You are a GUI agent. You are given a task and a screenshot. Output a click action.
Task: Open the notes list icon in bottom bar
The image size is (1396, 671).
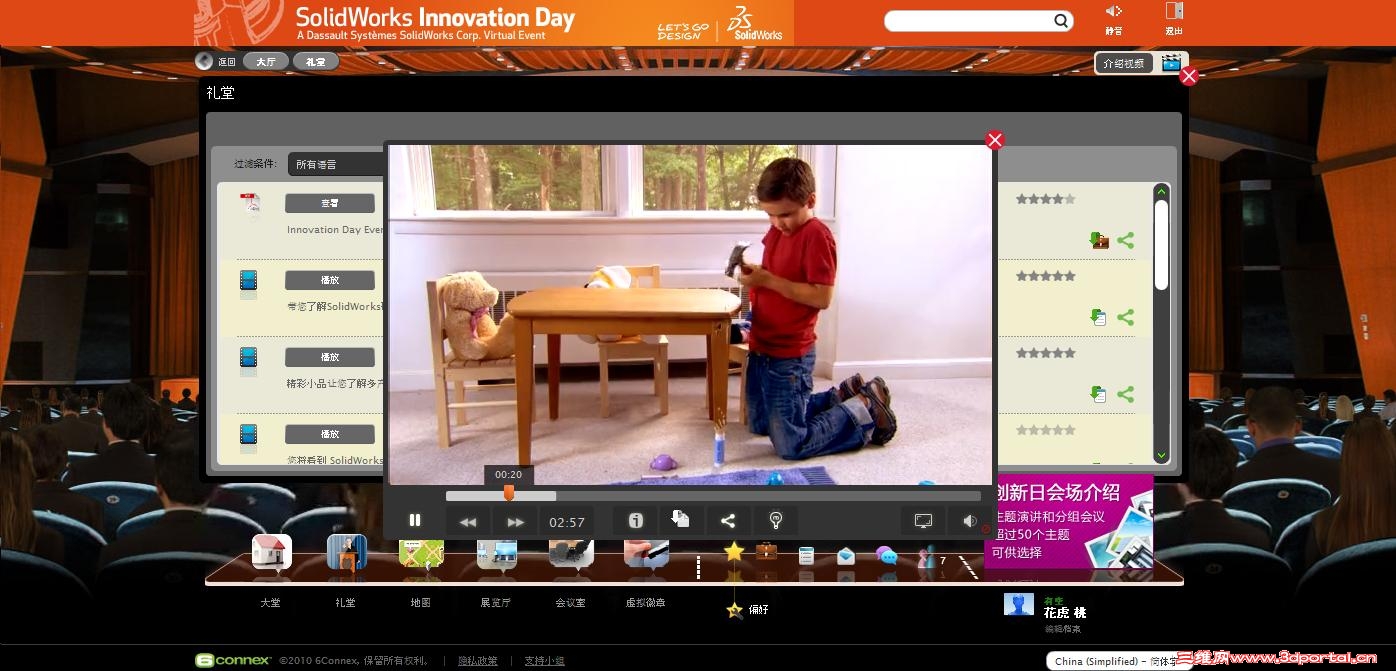point(806,555)
